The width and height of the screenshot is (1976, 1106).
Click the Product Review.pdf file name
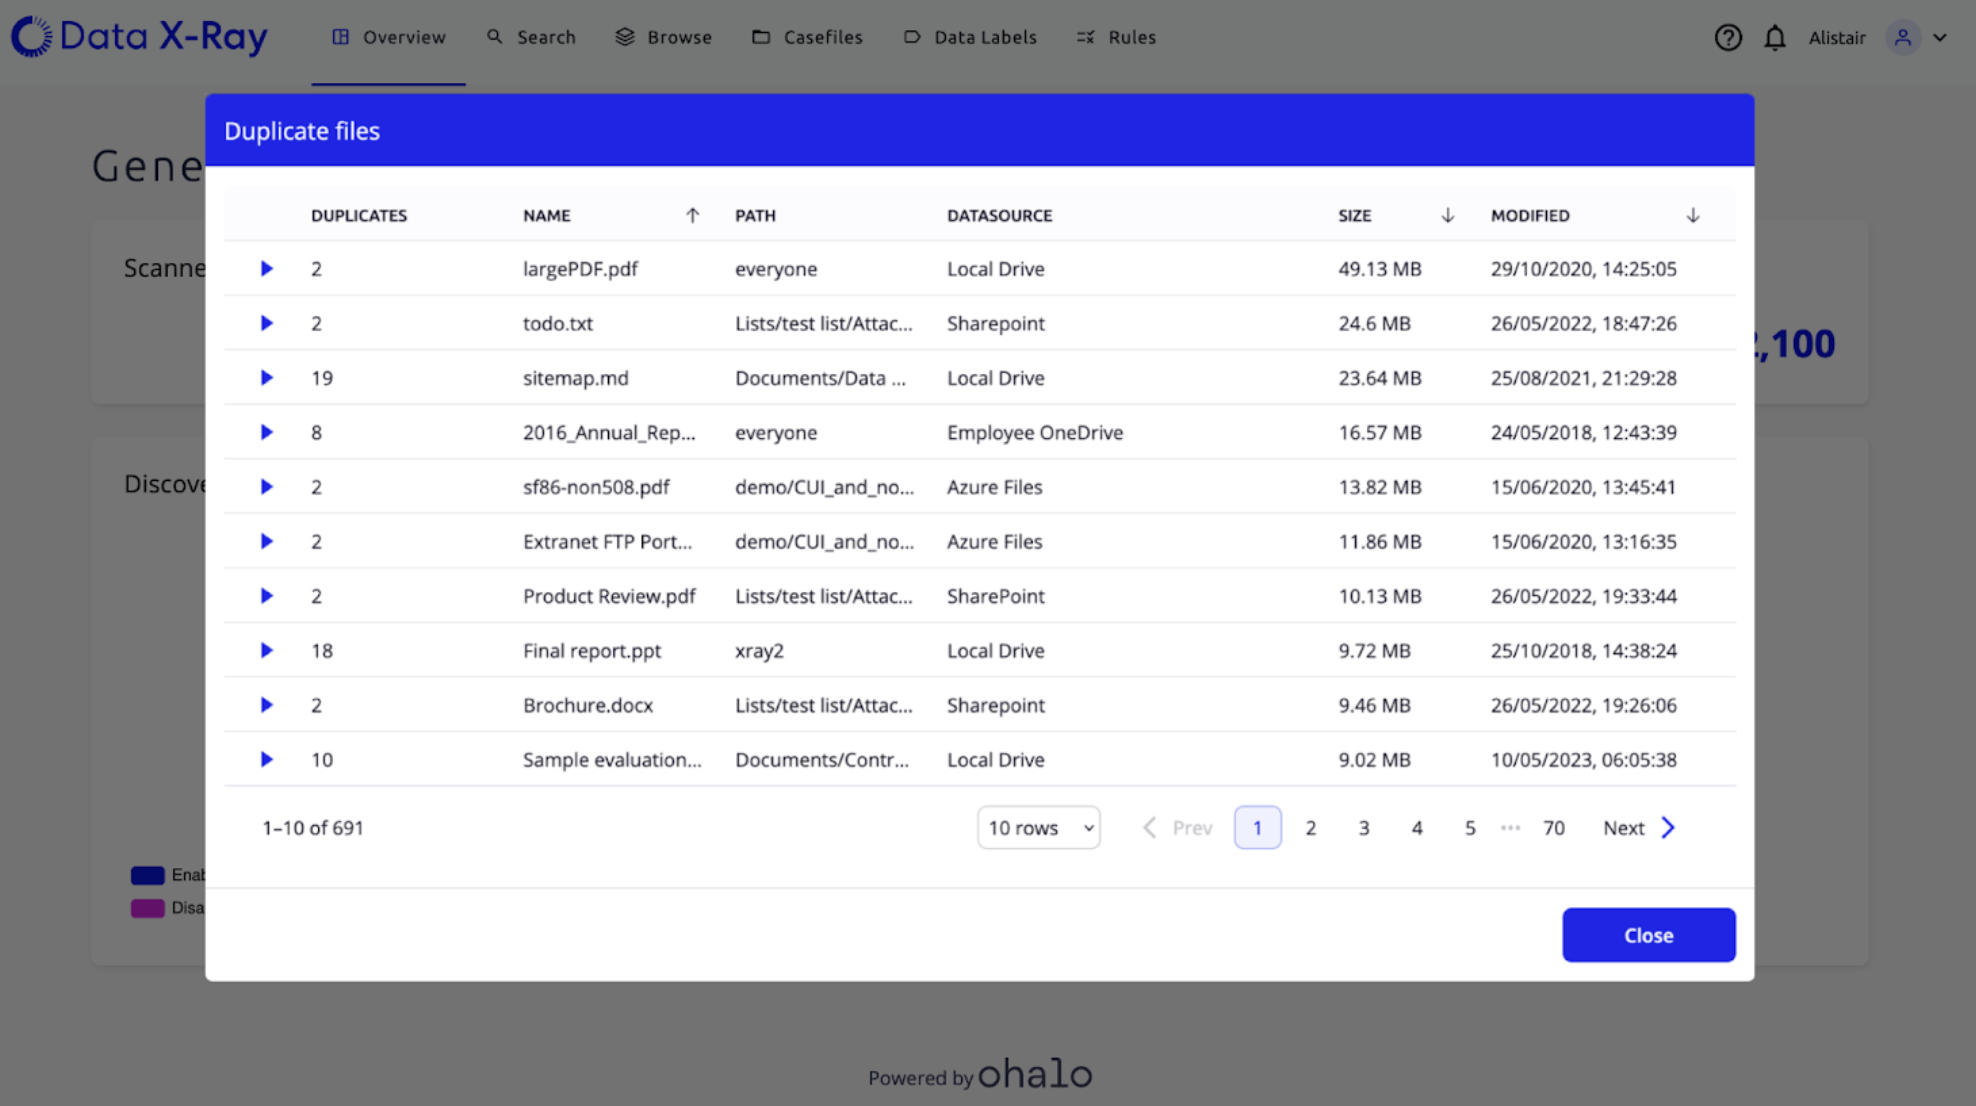(609, 596)
